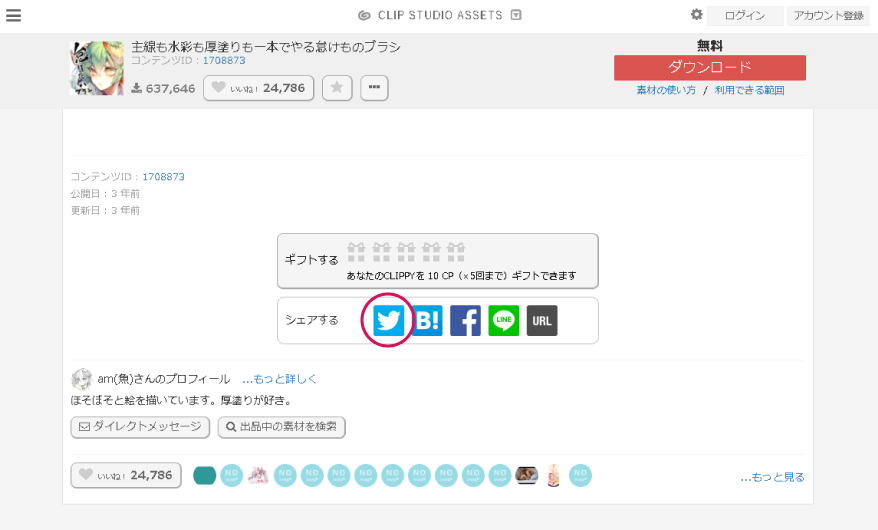Viewport: 878px width, 530px height.
Task: Share via LINE icon
Action: click(504, 321)
